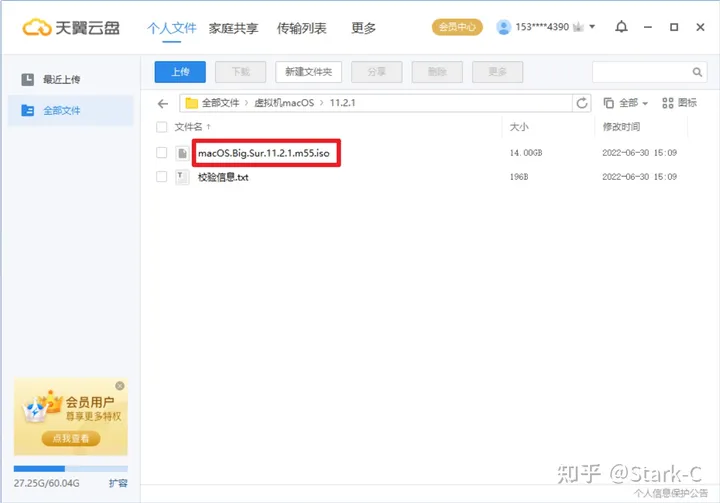Click the 会员用户 promo banner image

click(x=71, y=417)
